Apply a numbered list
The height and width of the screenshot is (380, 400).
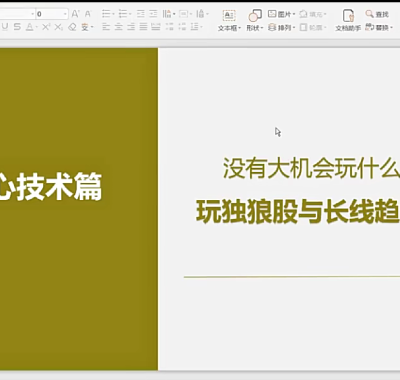click(x=123, y=14)
